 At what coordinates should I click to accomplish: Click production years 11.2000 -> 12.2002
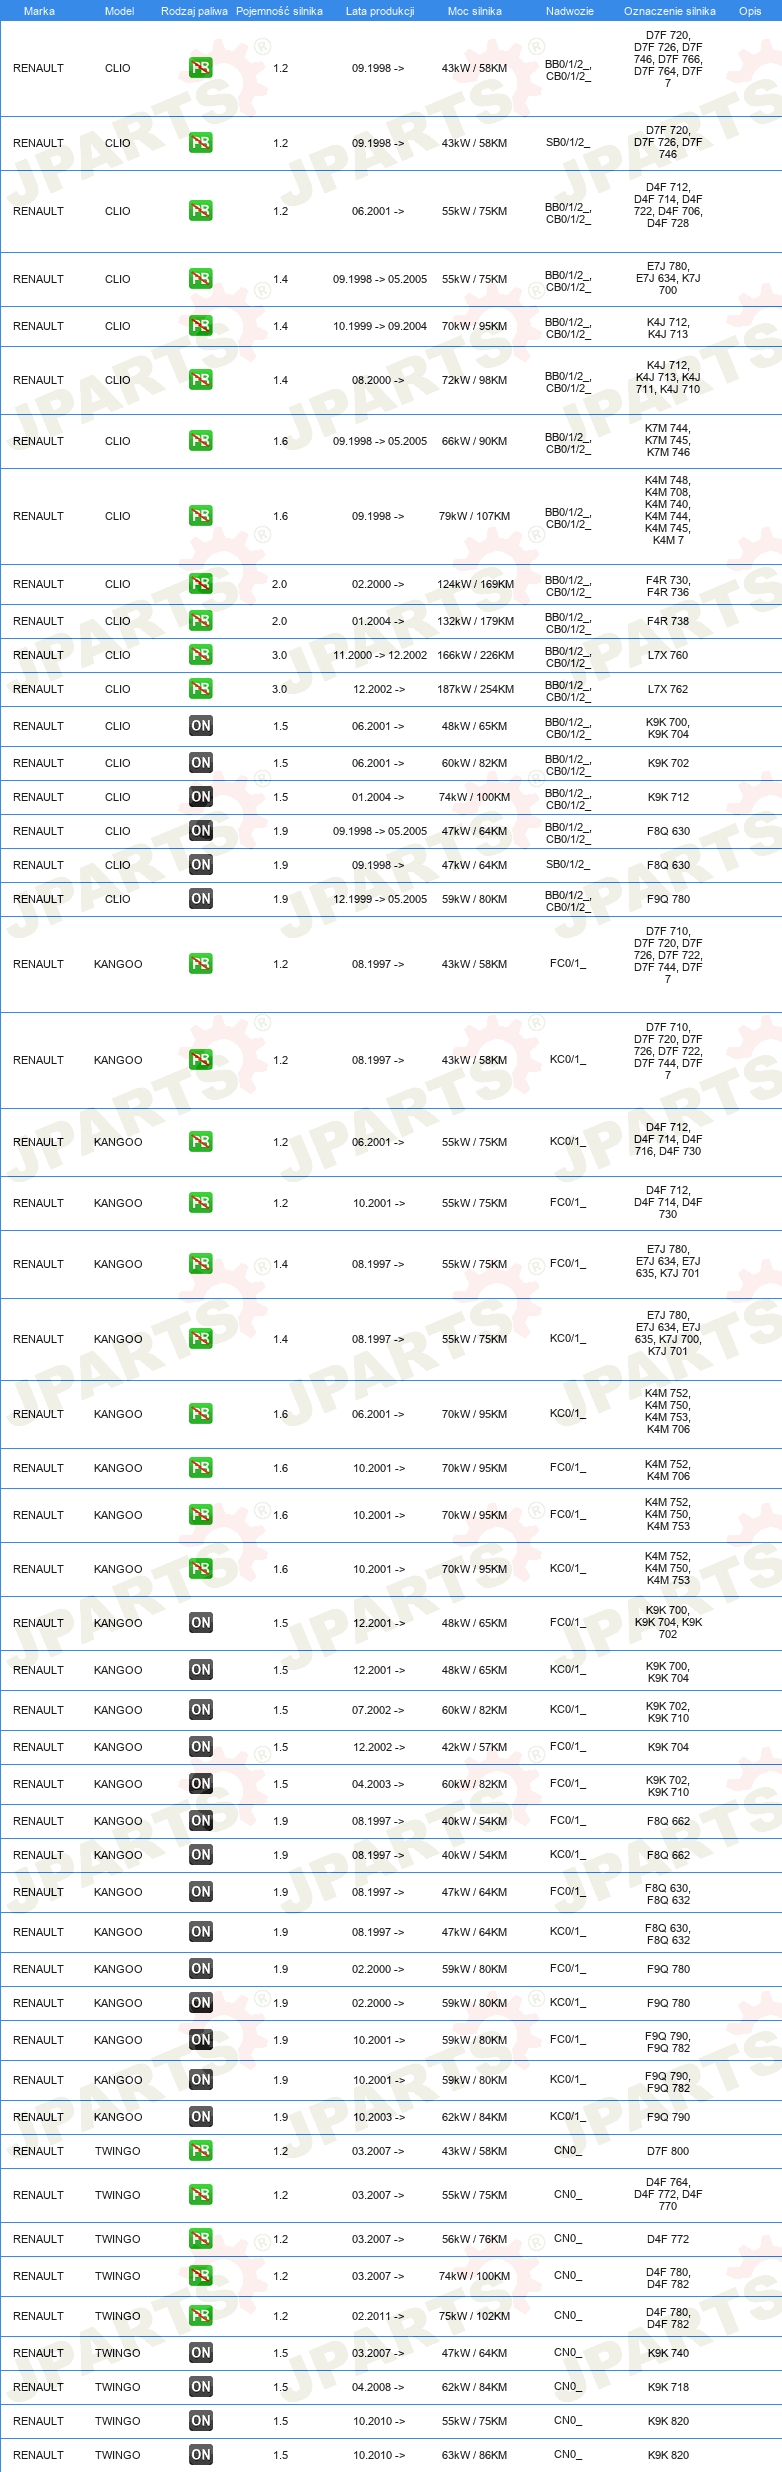[380, 655]
